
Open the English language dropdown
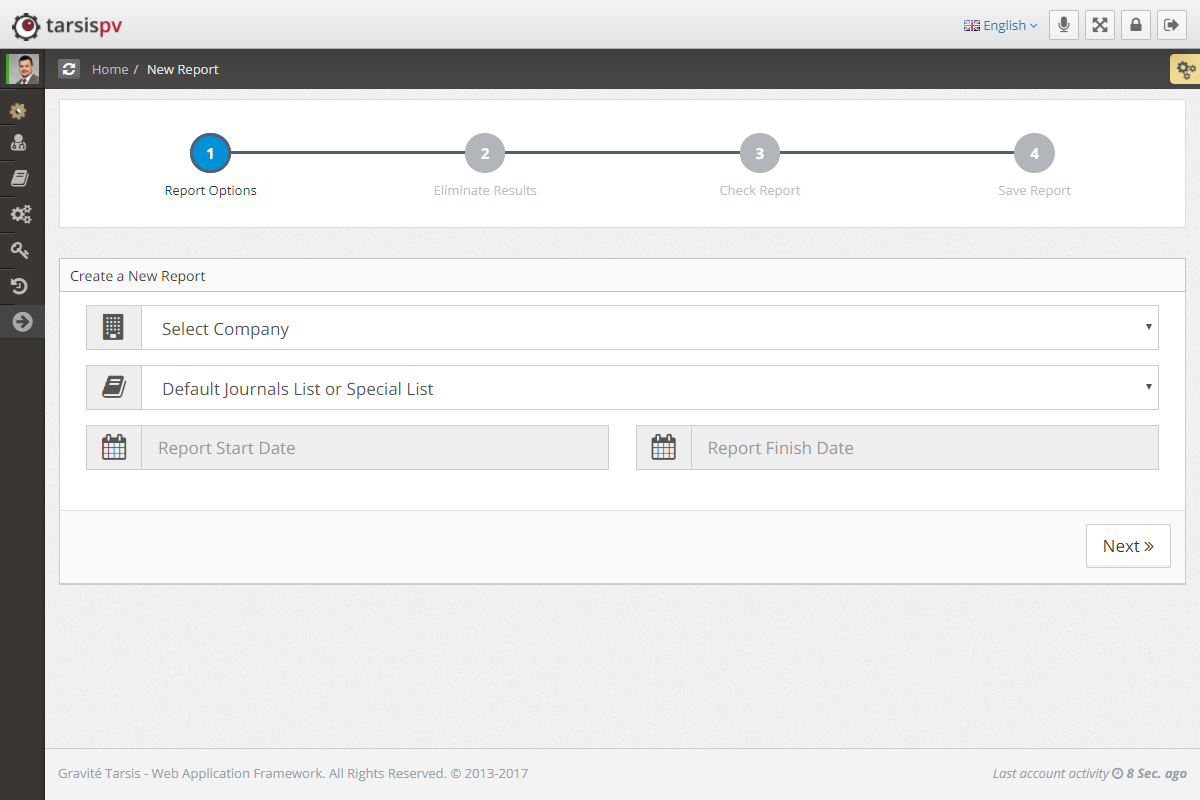[1000, 25]
